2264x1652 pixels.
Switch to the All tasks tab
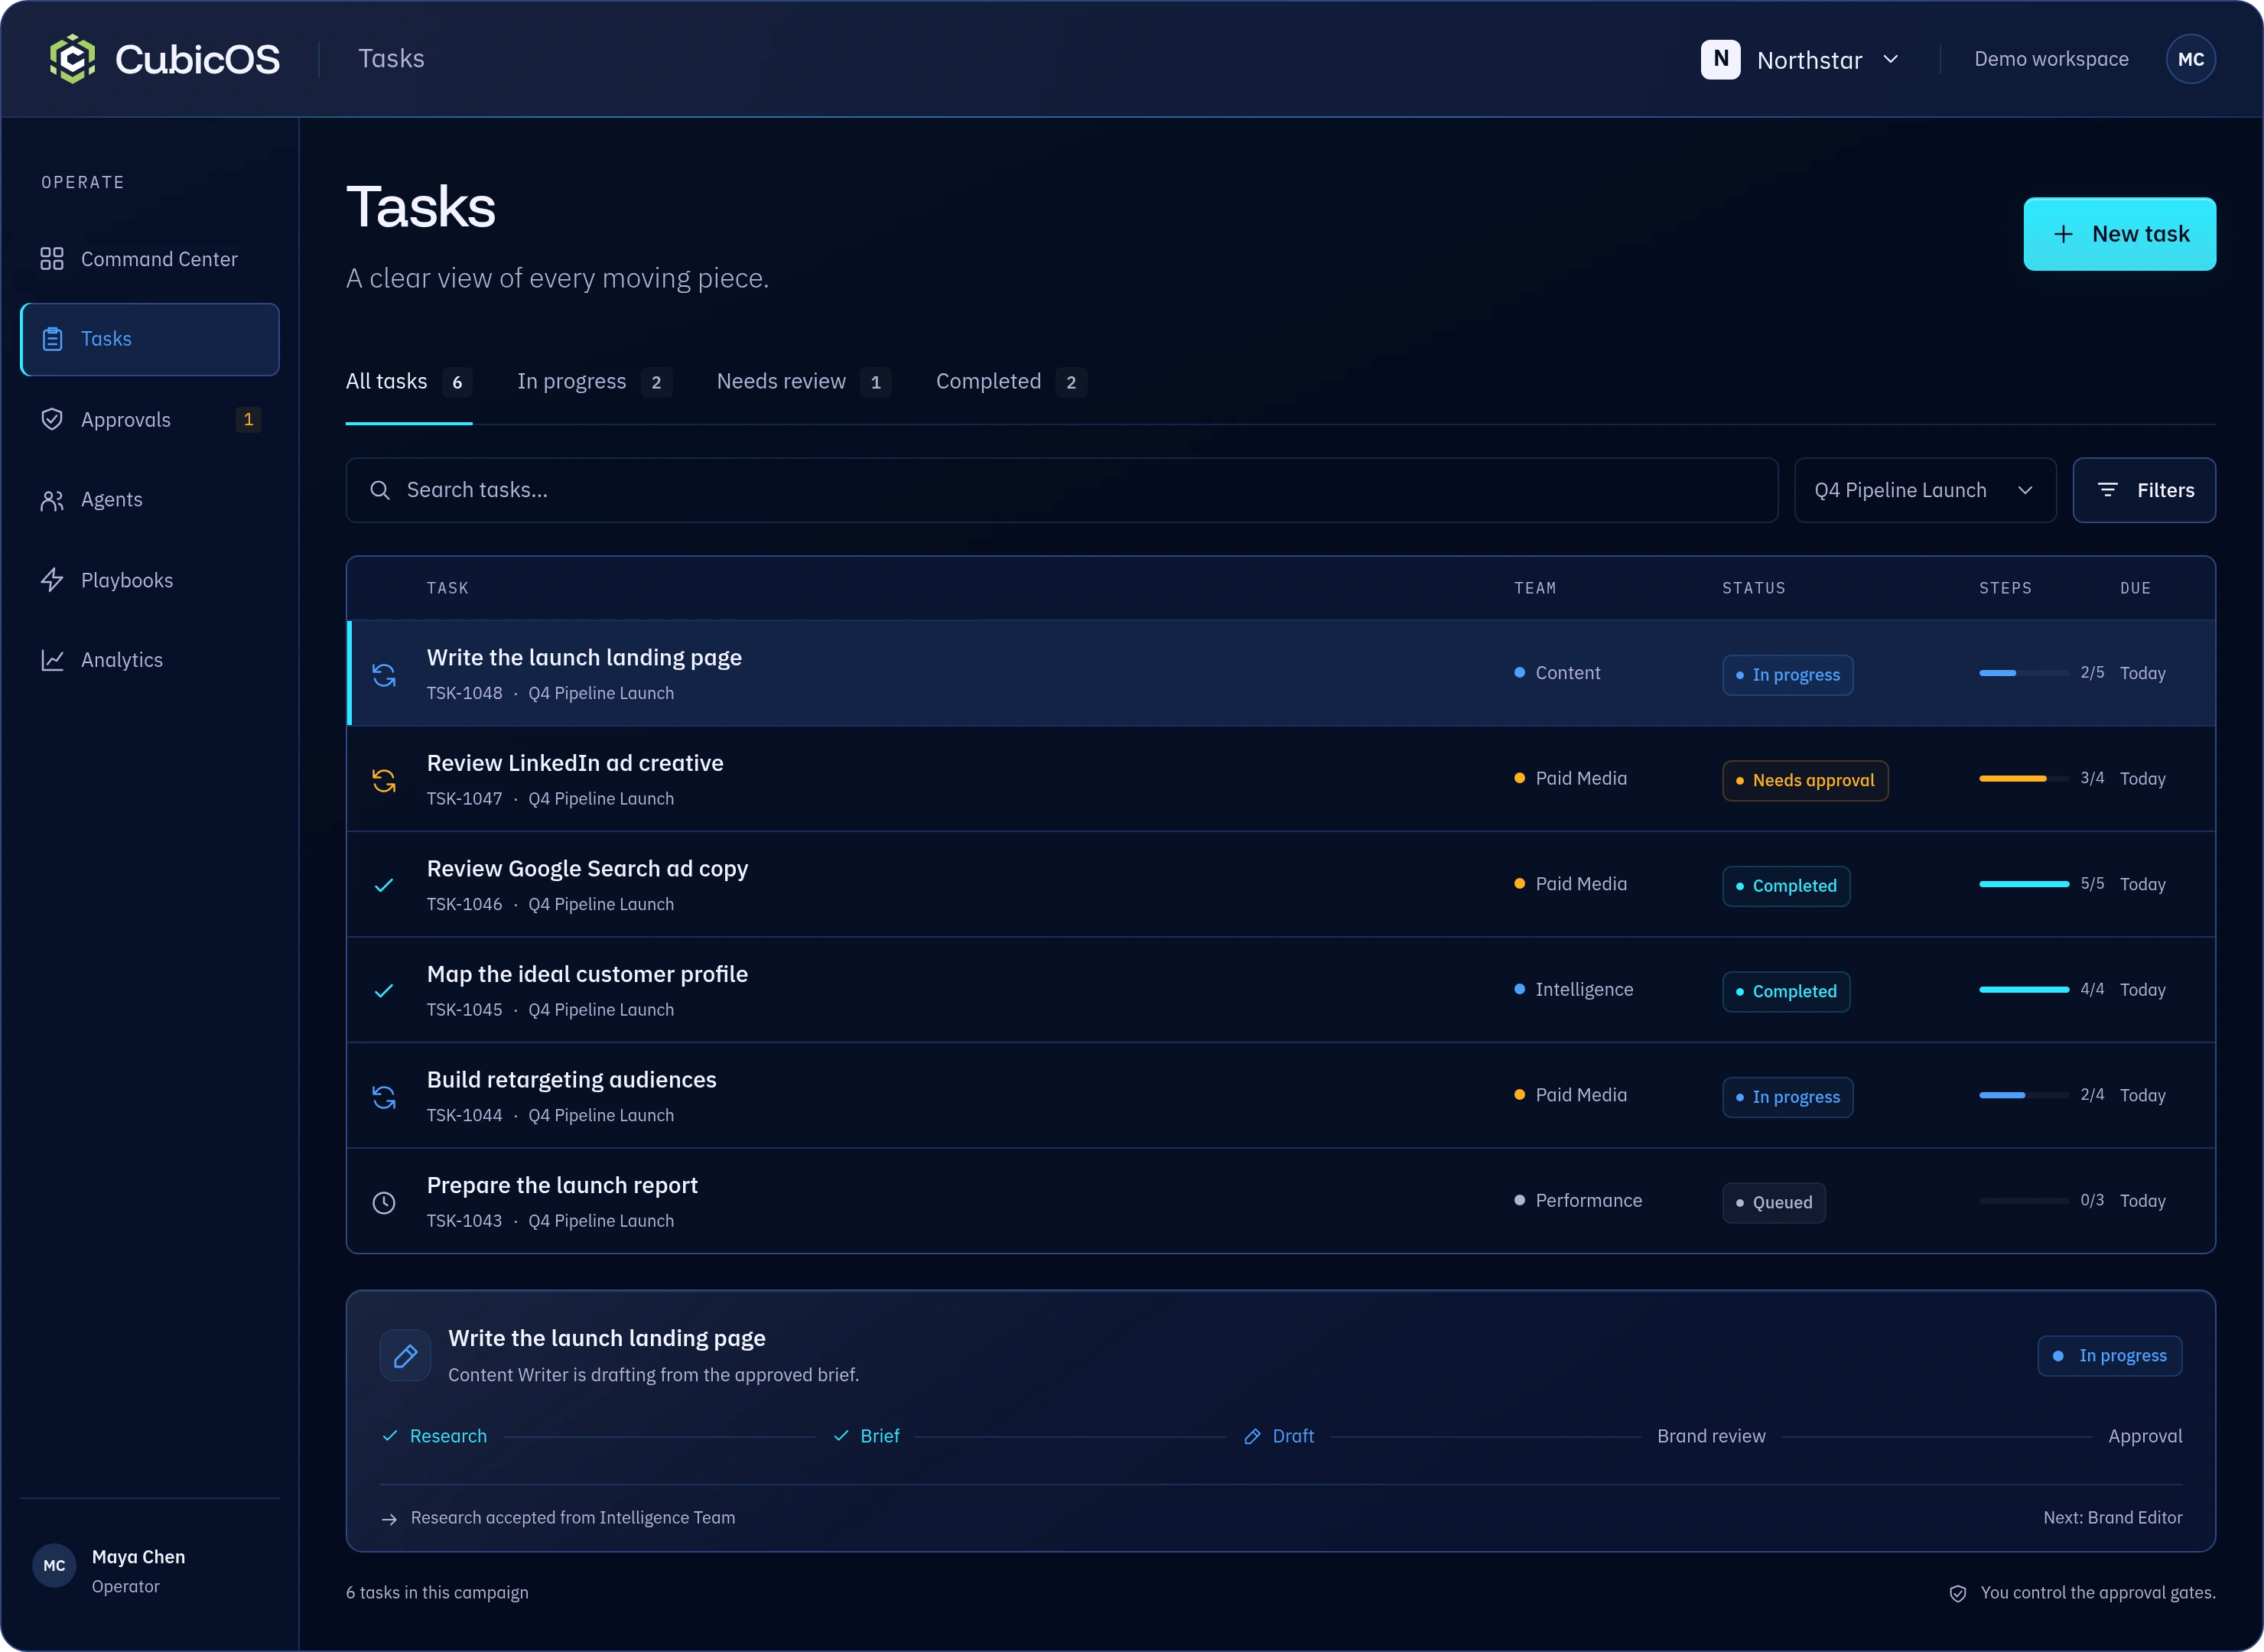point(409,382)
